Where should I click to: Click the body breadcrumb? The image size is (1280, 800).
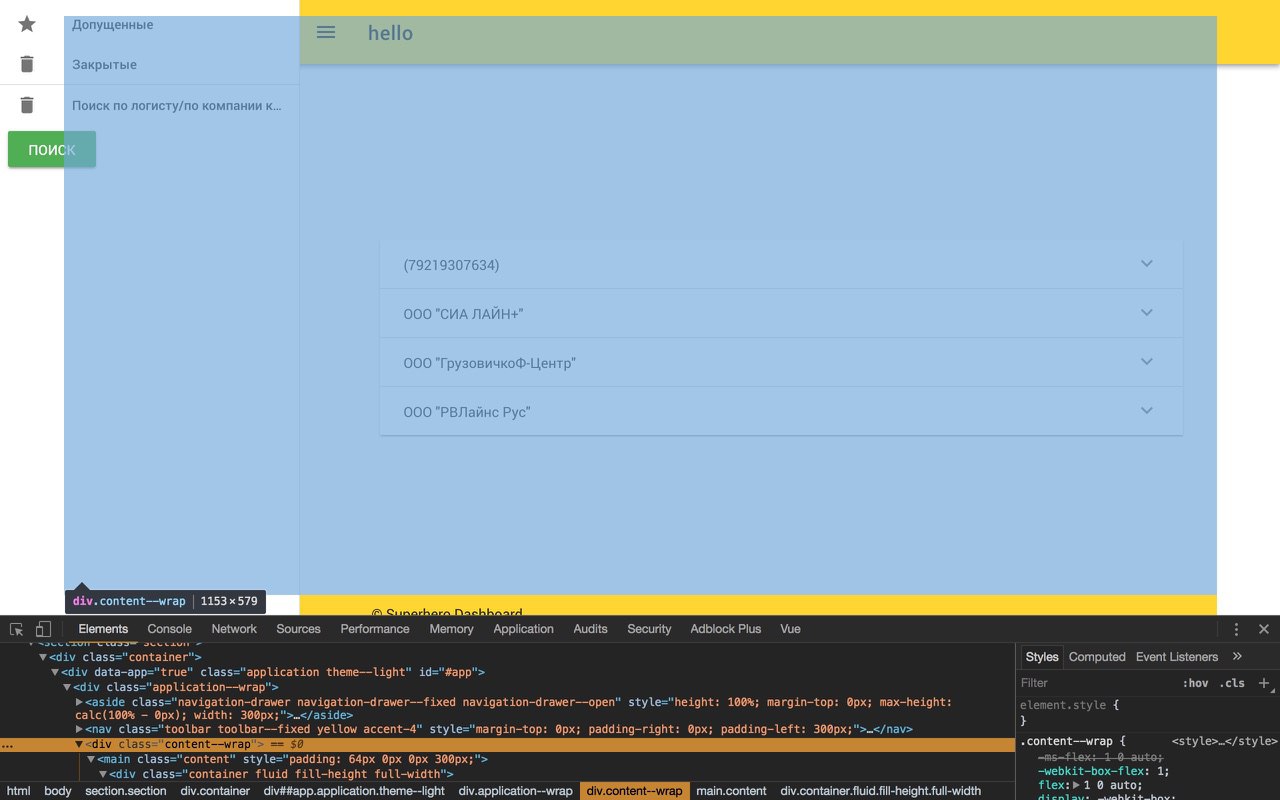pyautogui.click(x=58, y=791)
